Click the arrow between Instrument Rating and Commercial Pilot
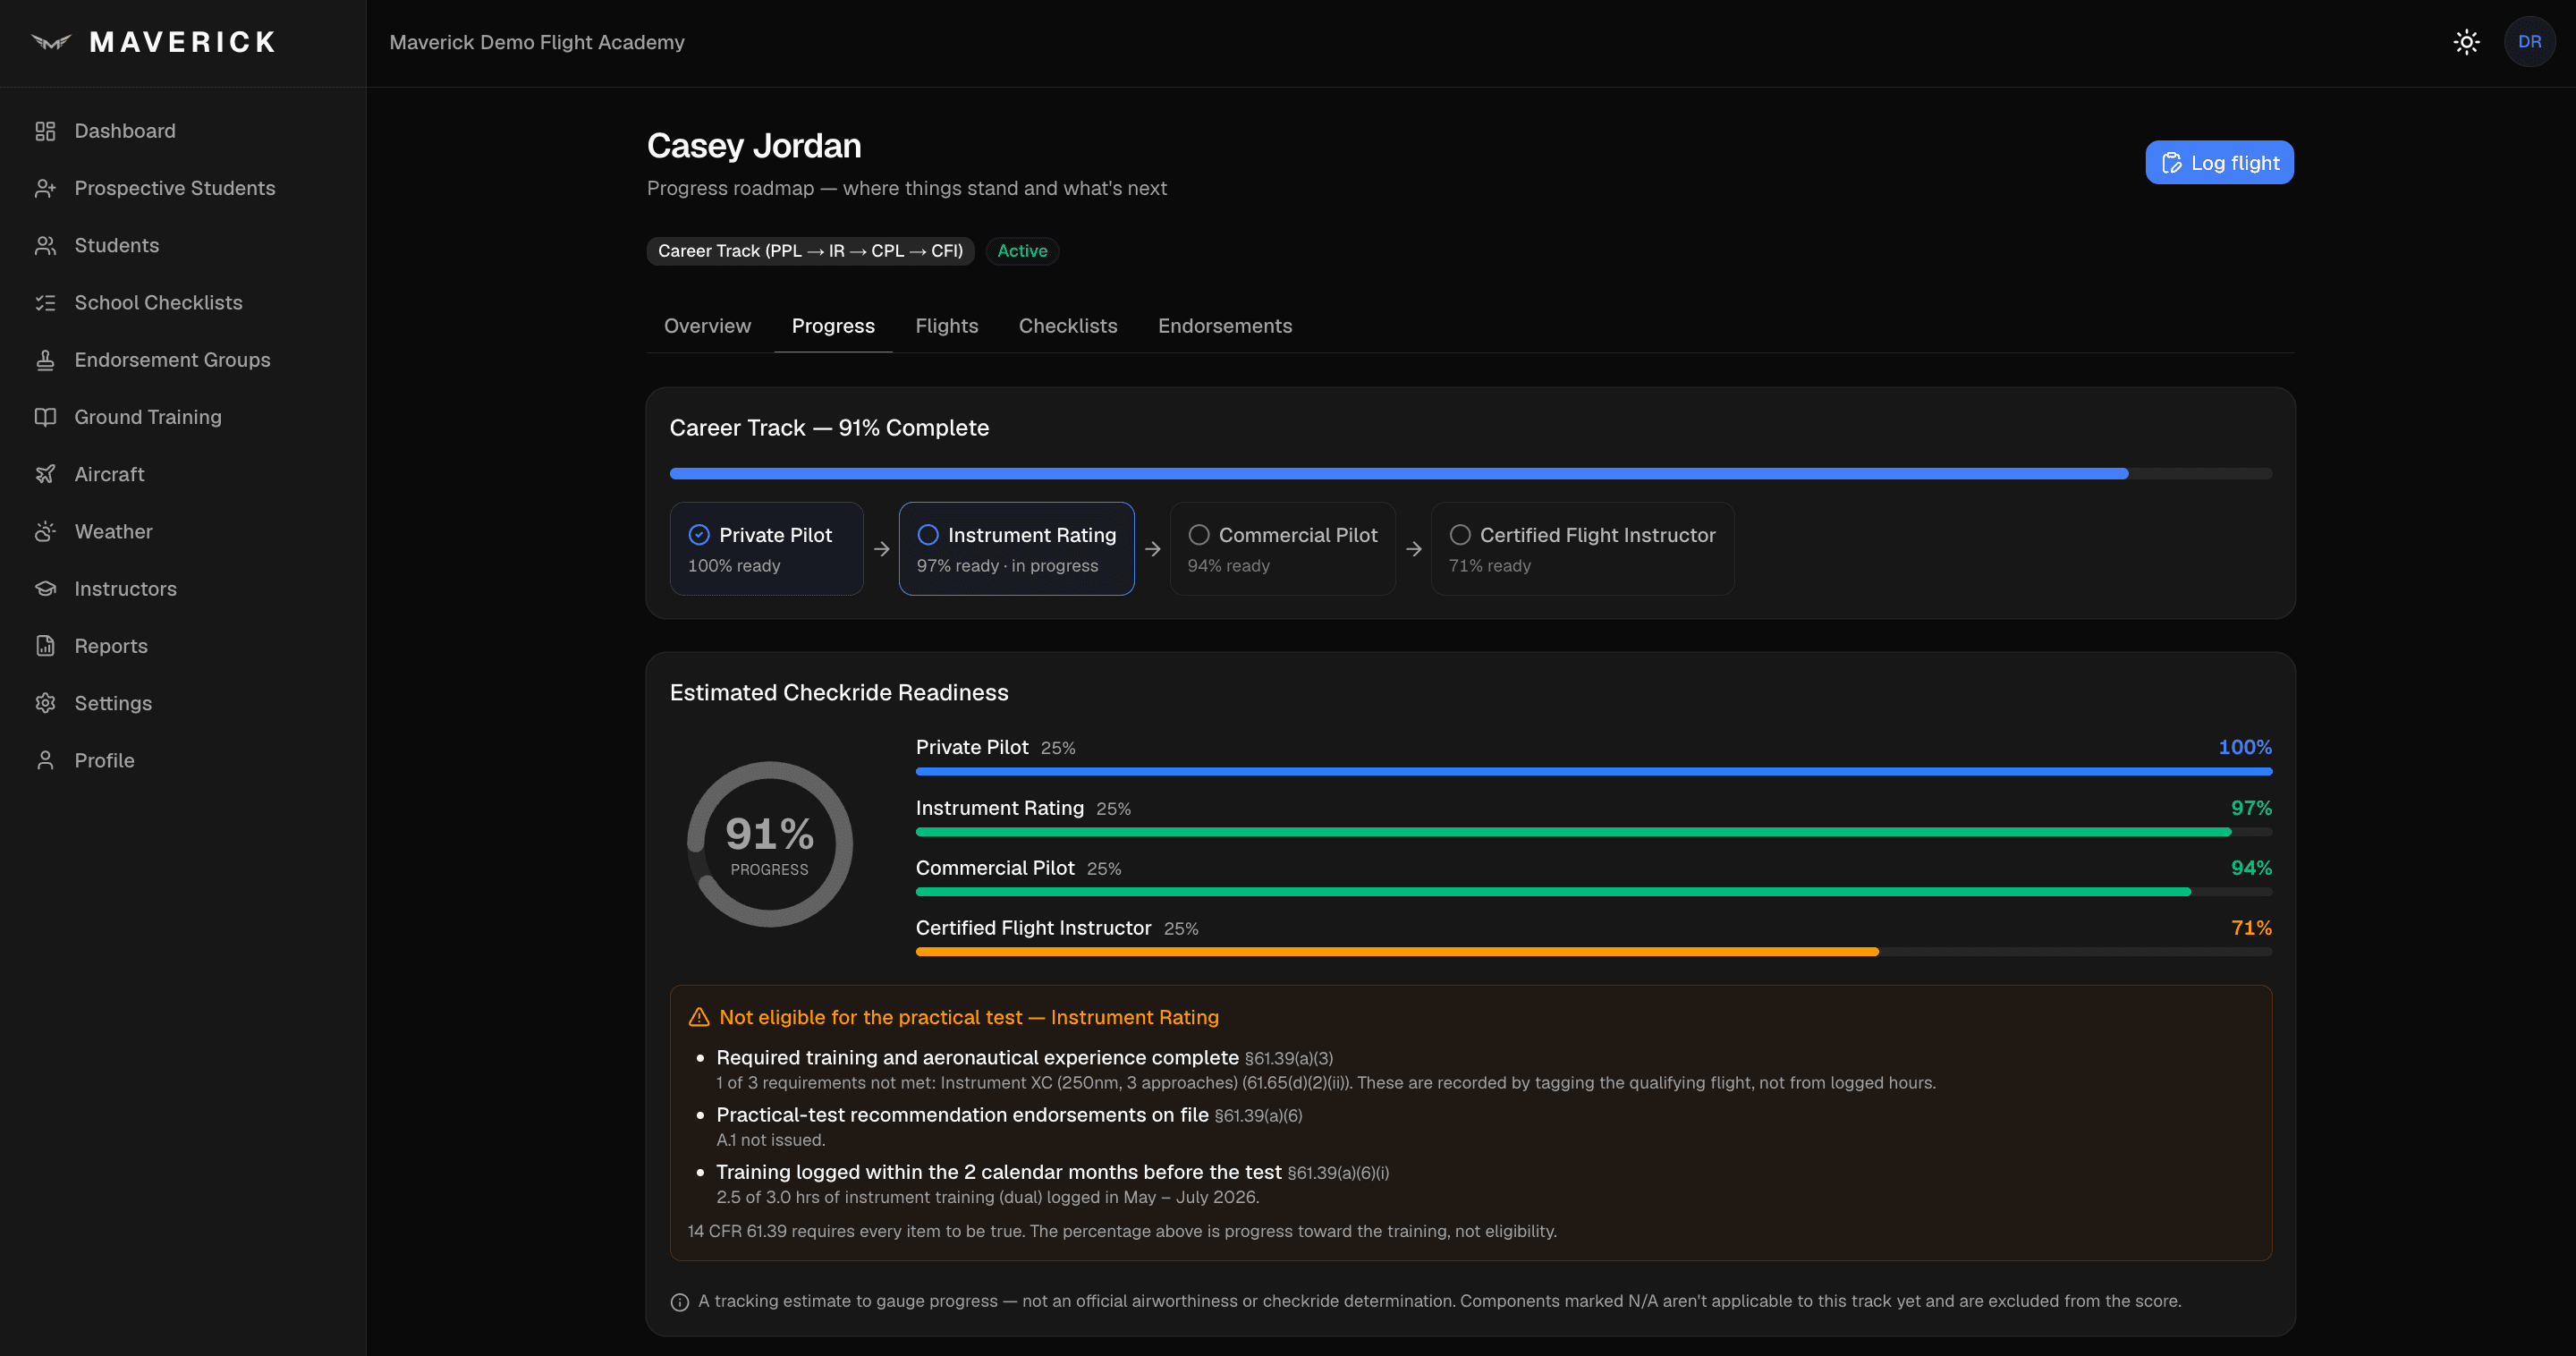 click(1152, 549)
